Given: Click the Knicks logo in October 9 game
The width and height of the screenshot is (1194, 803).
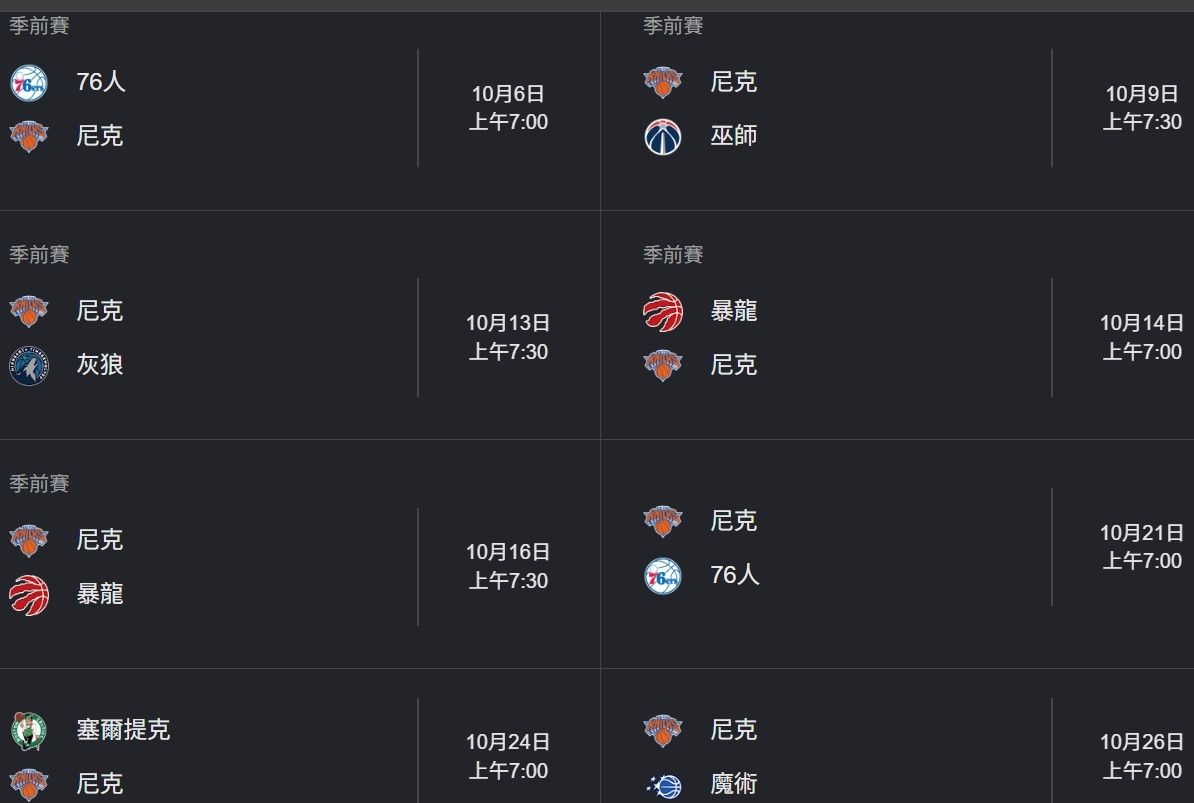Looking at the screenshot, I should [x=662, y=82].
